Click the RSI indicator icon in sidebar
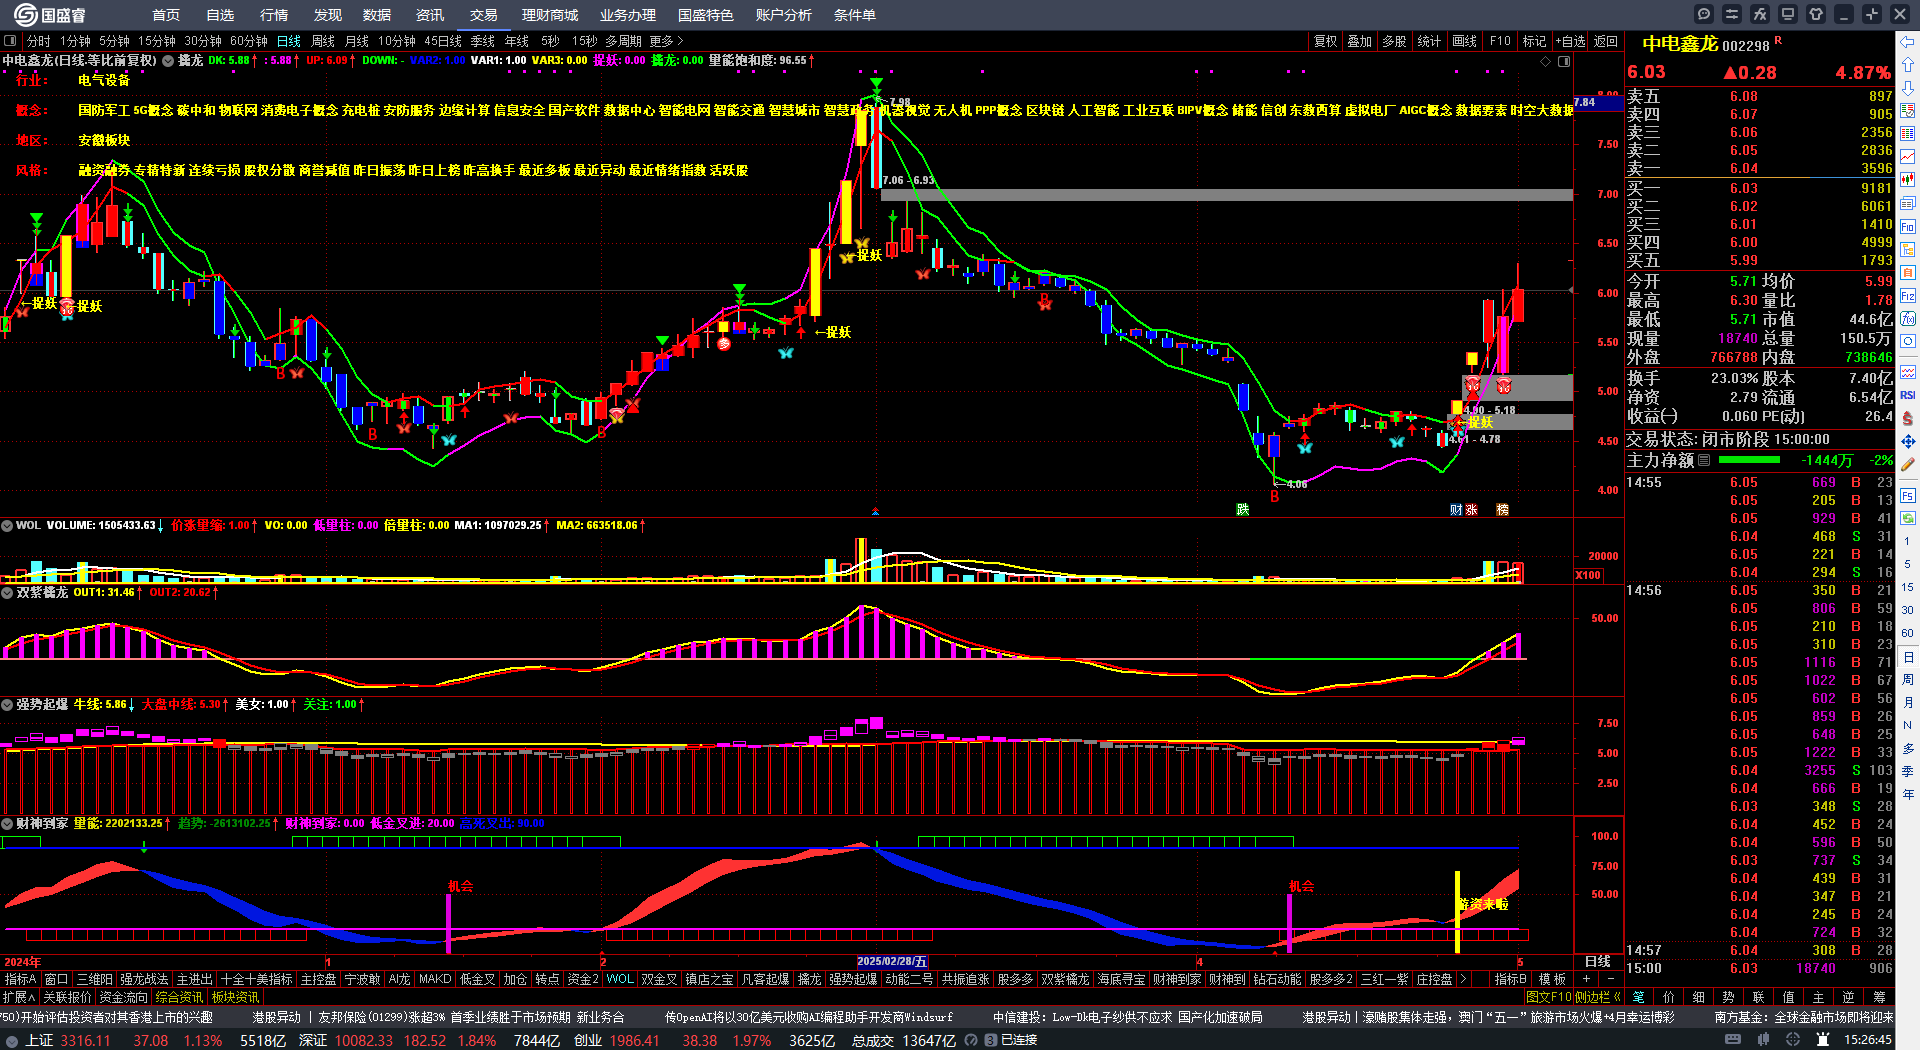The height and width of the screenshot is (1050, 1920). (1908, 395)
